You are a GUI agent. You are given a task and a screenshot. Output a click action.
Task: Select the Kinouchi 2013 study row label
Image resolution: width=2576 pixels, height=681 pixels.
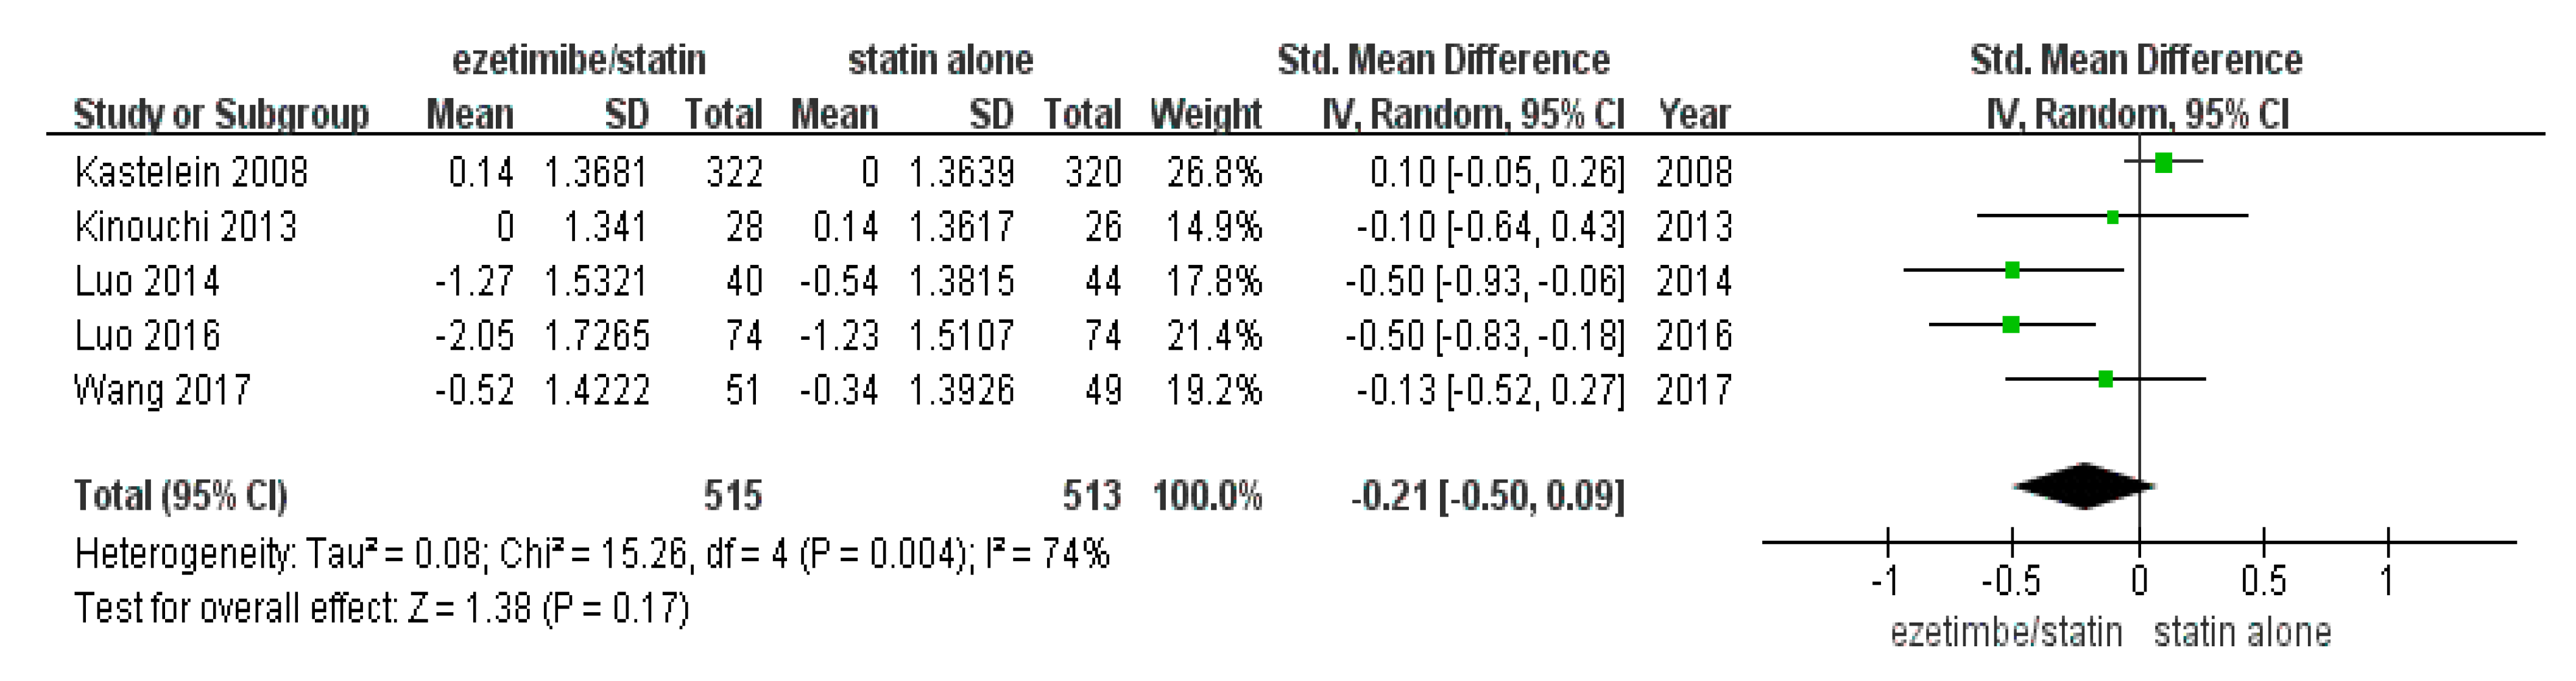tap(186, 227)
